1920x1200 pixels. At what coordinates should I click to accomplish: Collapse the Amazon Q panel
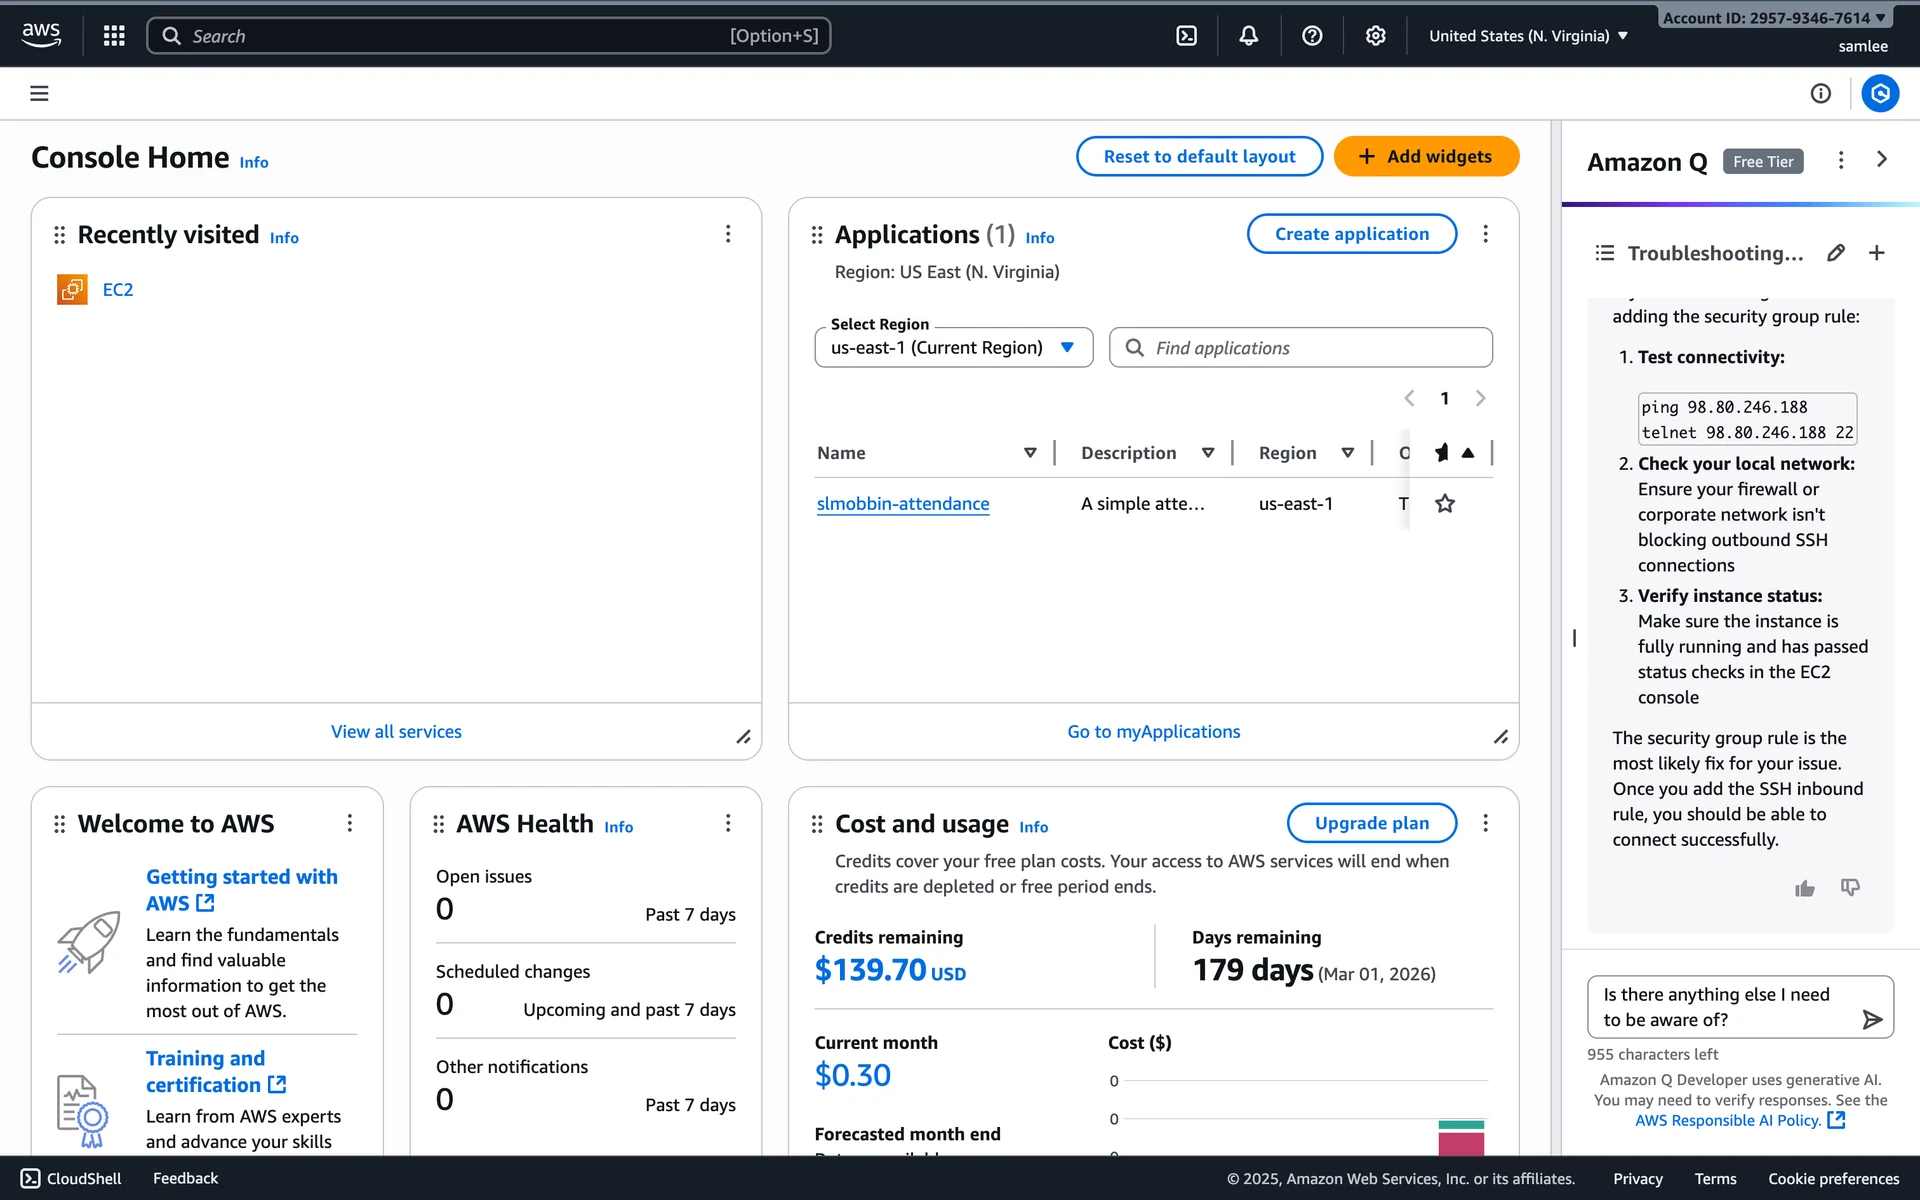(x=1882, y=160)
